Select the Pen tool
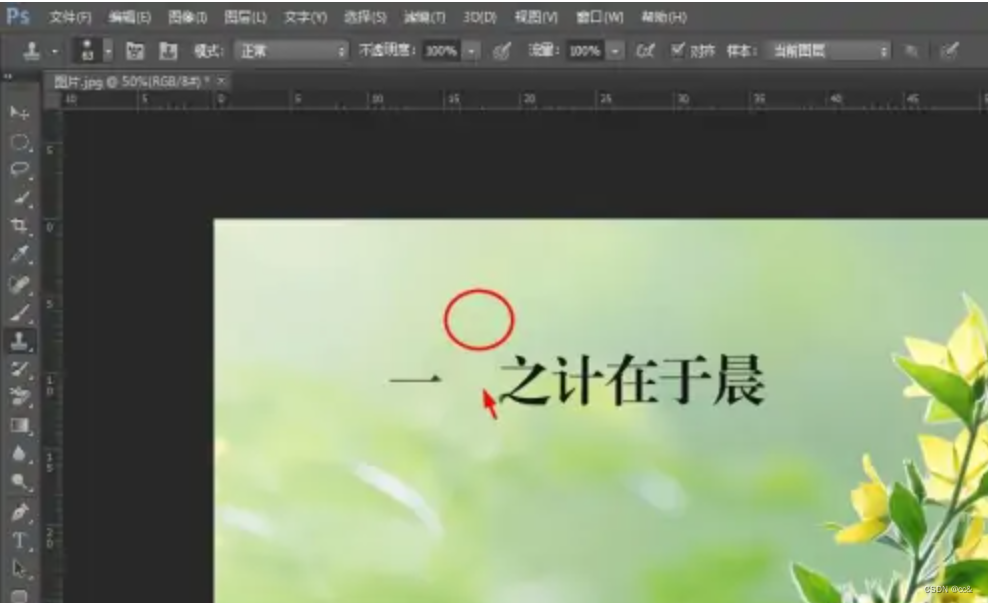The width and height of the screenshot is (988, 603). coord(20,512)
